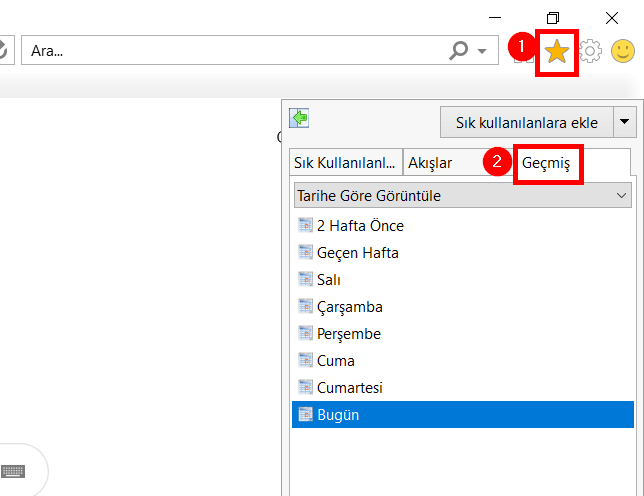Image resolution: width=644 pixels, height=496 pixels.
Task: Expand the Geçen Hafta history group
Action: (x=357, y=252)
